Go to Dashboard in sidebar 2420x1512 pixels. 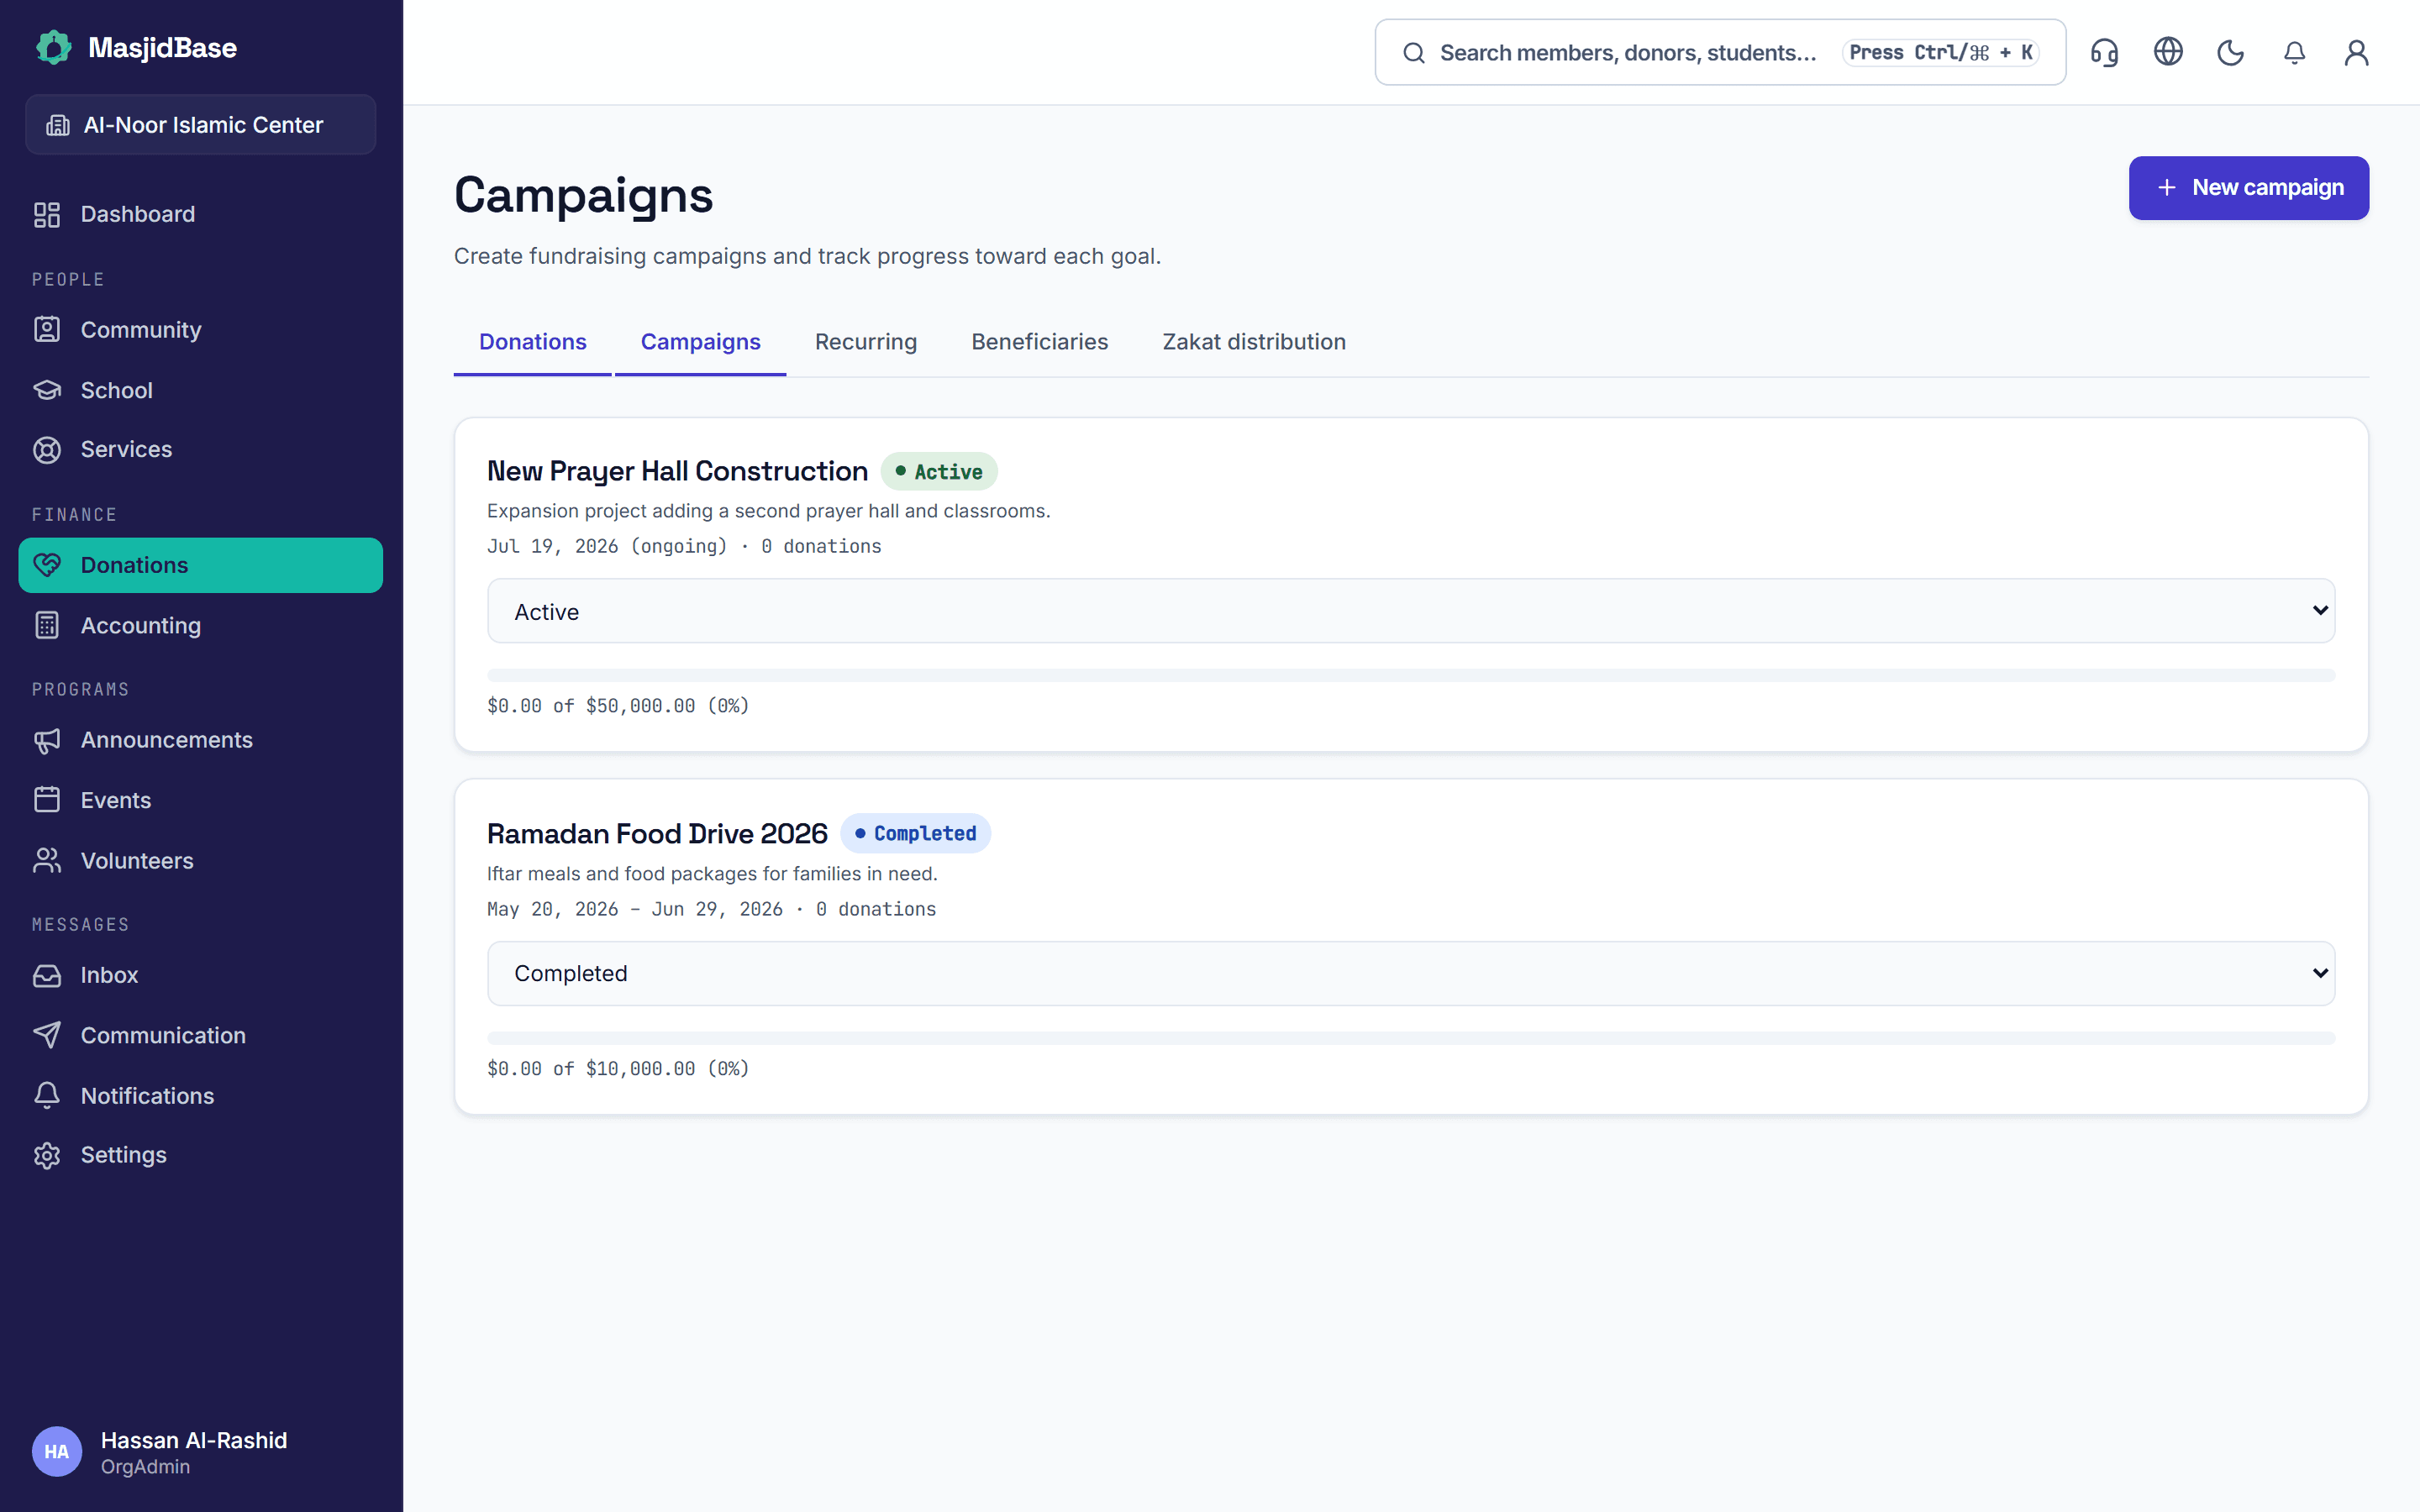pos(200,214)
